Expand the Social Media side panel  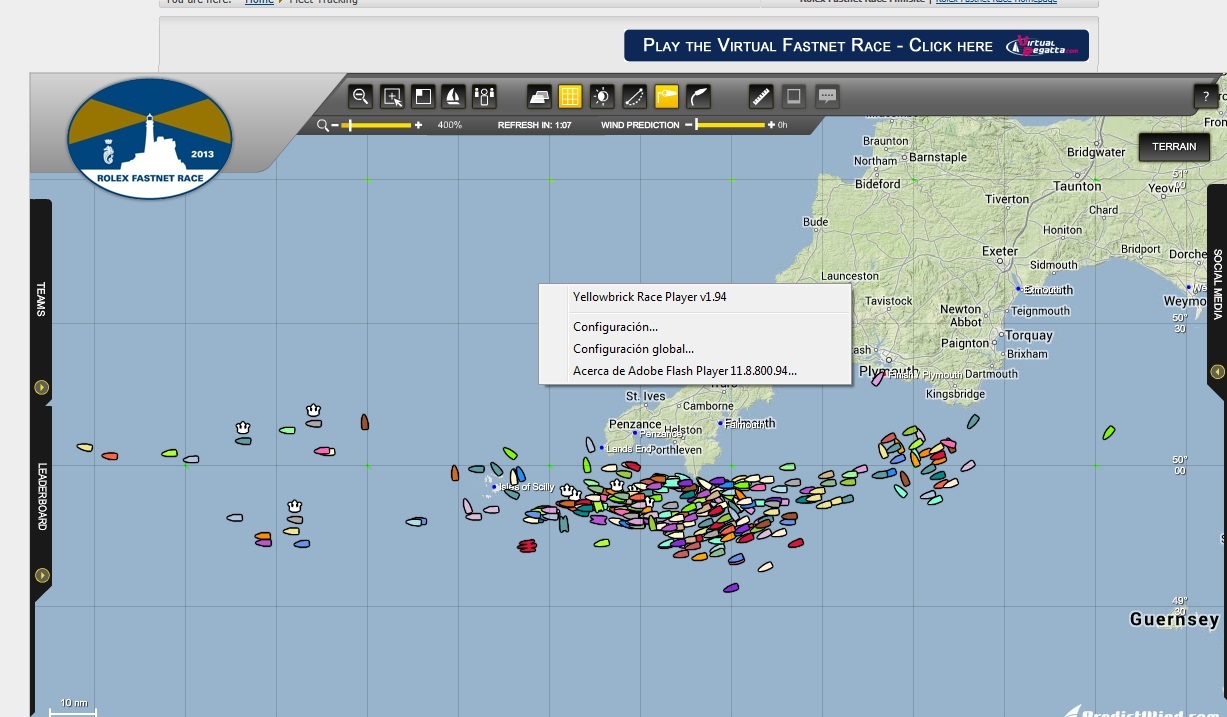[1217, 371]
